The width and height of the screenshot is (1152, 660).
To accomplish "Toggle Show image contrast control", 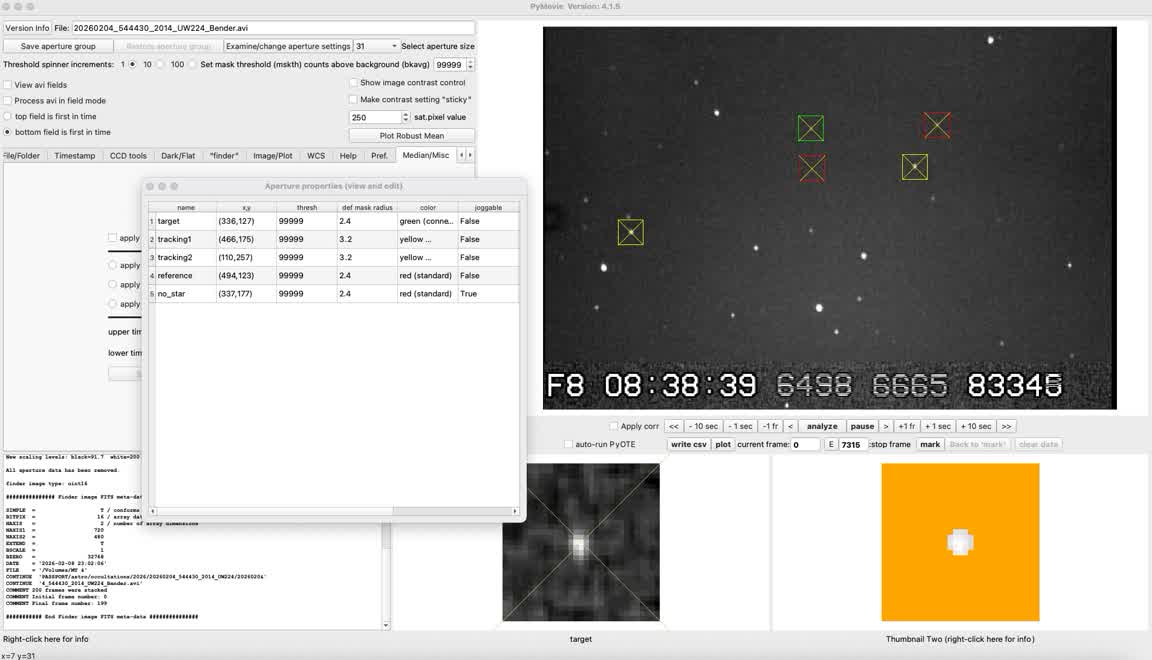I will (x=353, y=83).
